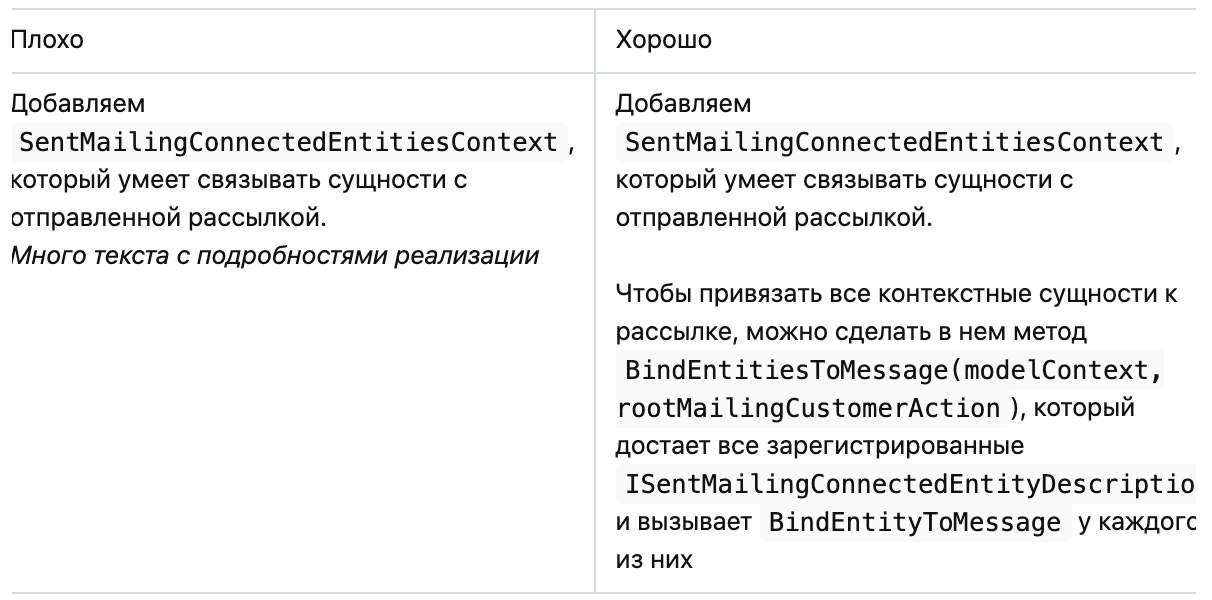Click the ISentMailingConnectedEntityDescriptio code snippet
1212x600 pixels.
[908, 484]
